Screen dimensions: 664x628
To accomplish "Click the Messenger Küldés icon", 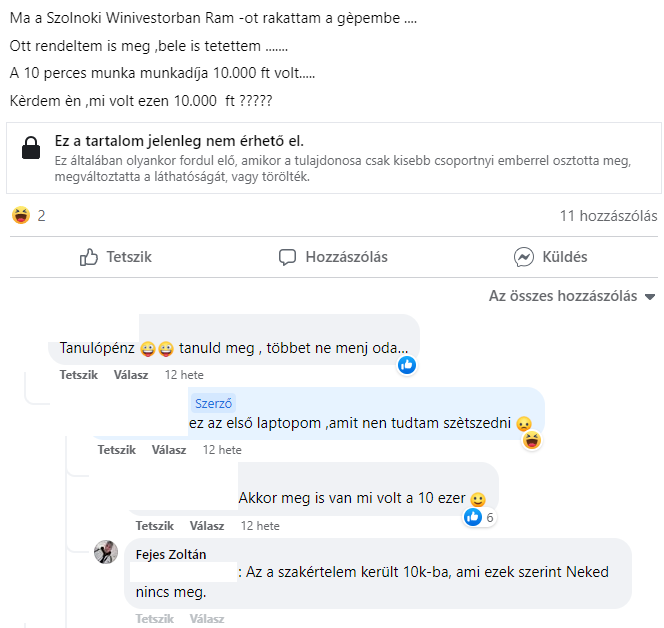I will pyautogui.click(x=523, y=257).
